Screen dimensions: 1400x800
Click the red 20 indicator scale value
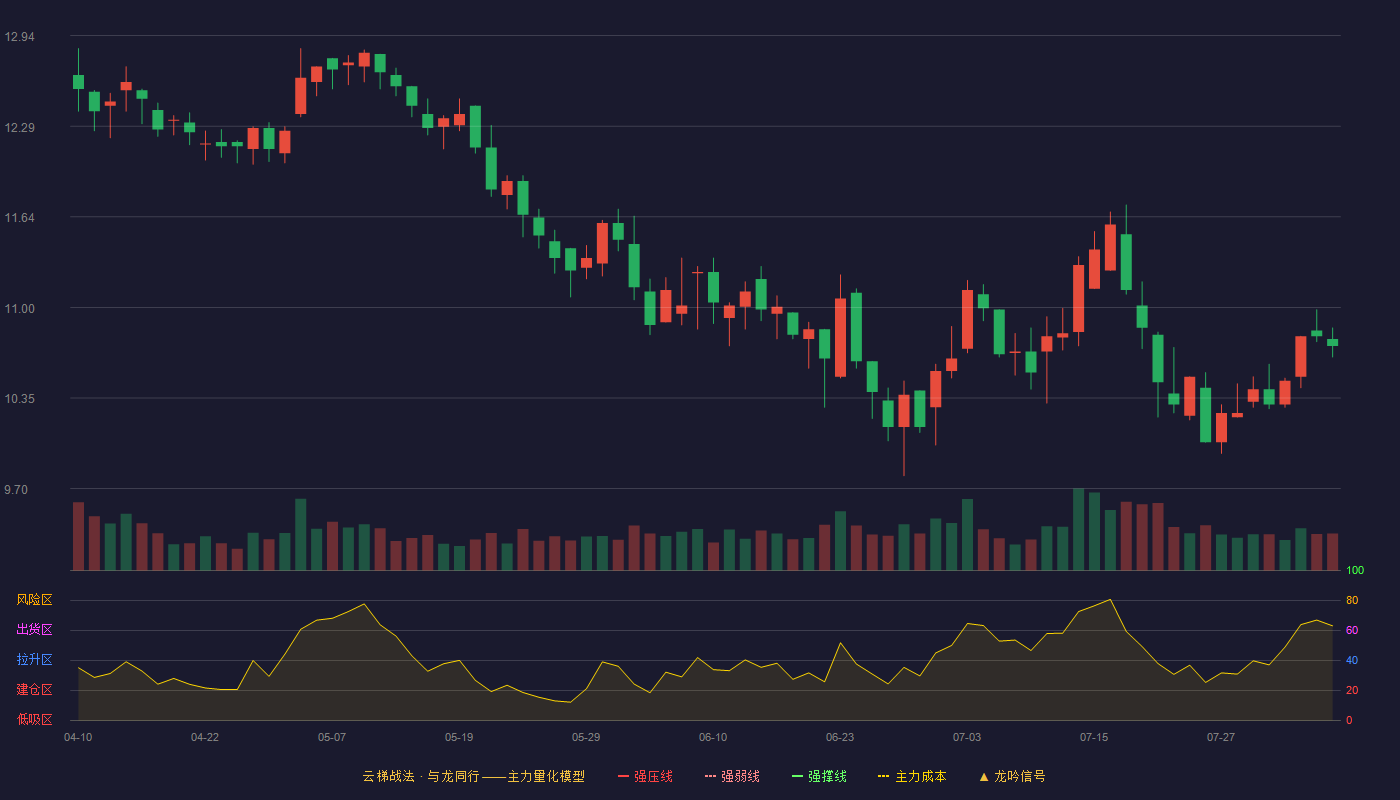(x=1352, y=690)
